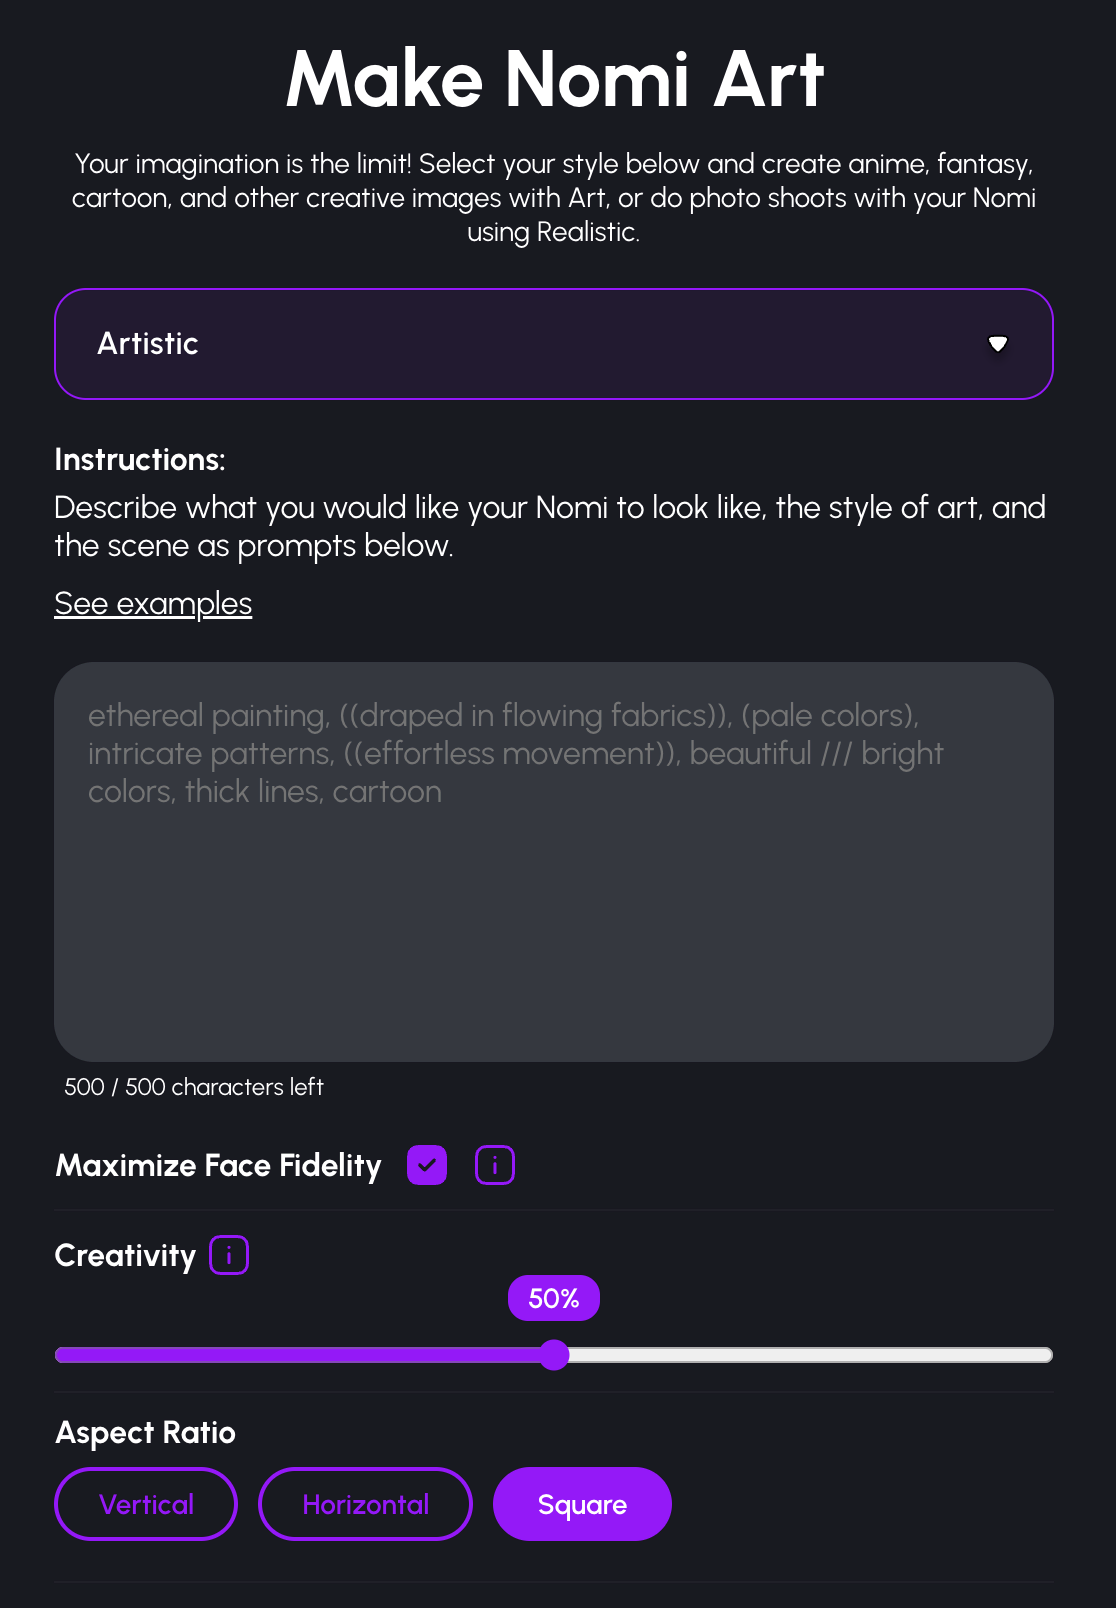Click the Creativity slider handle

pos(554,1355)
